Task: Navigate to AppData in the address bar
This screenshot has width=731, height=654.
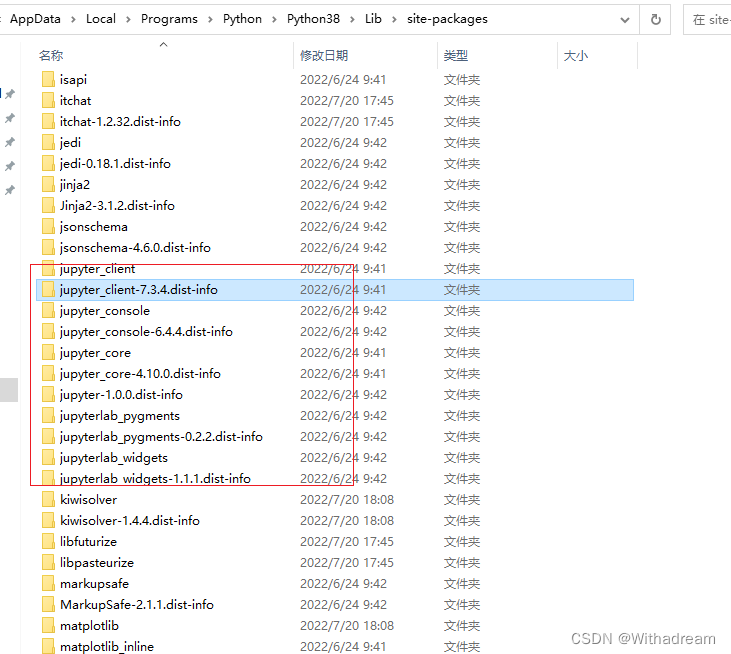Action: (35, 19)
